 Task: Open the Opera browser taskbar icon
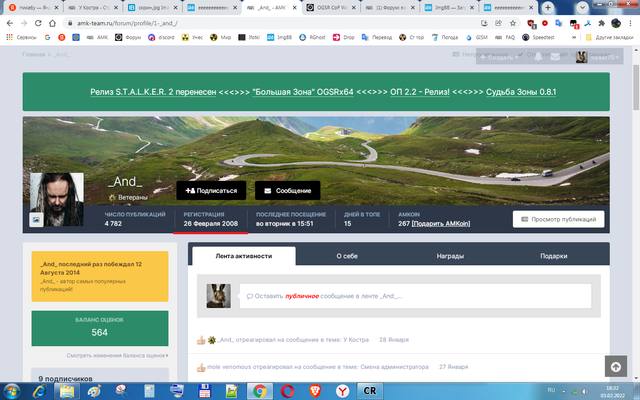click(x=287, y=391)
